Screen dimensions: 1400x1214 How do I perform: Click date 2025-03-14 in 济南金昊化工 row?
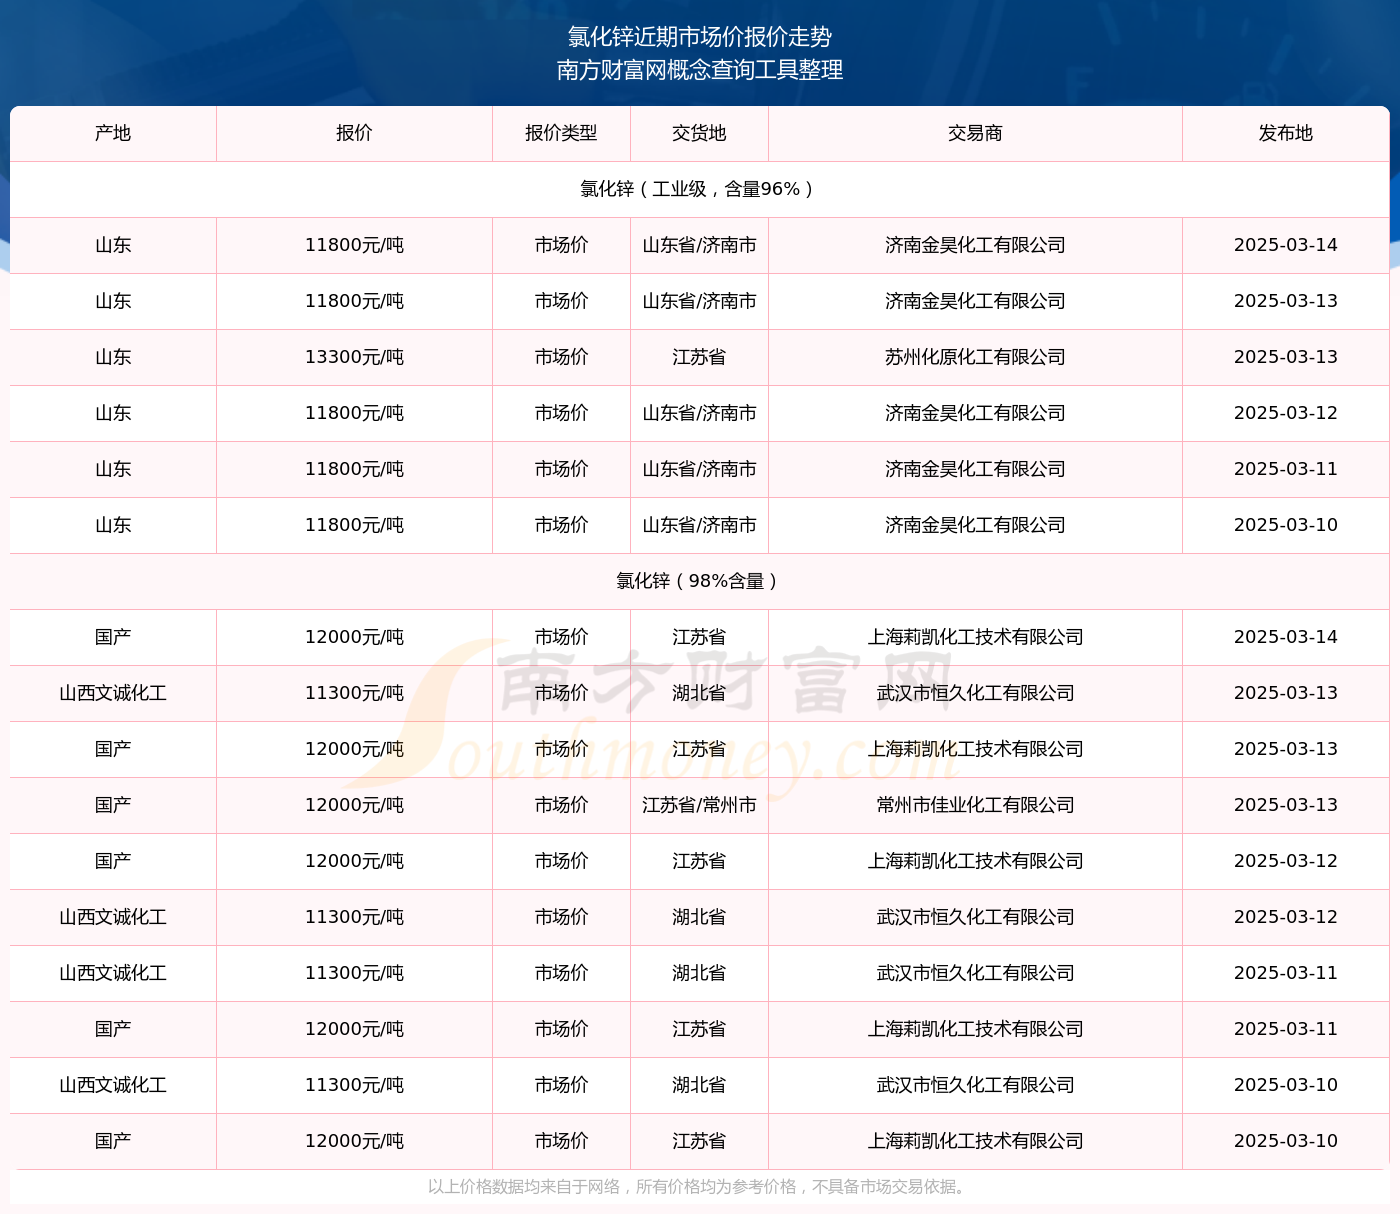pos(1286,246)
